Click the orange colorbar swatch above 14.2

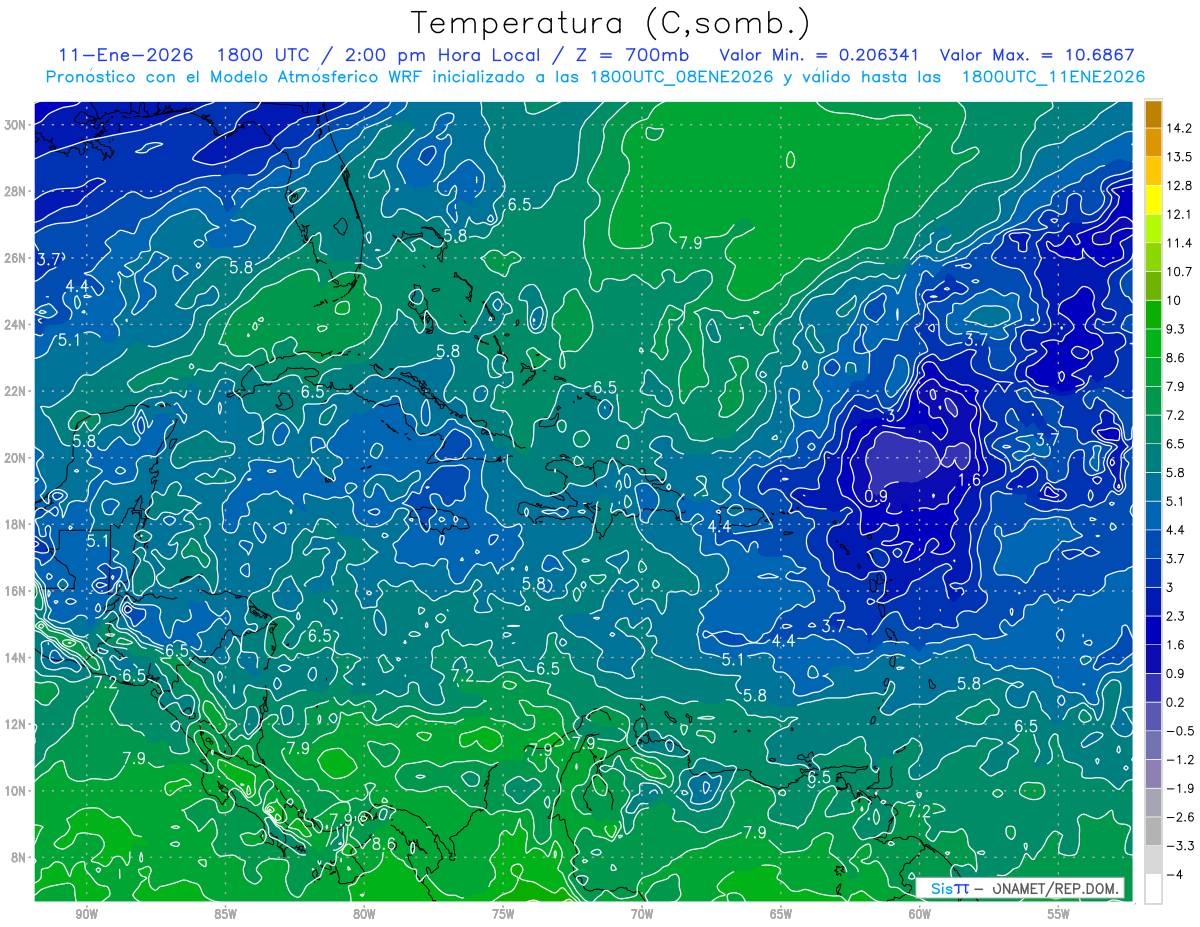[x=1153, y=114]
